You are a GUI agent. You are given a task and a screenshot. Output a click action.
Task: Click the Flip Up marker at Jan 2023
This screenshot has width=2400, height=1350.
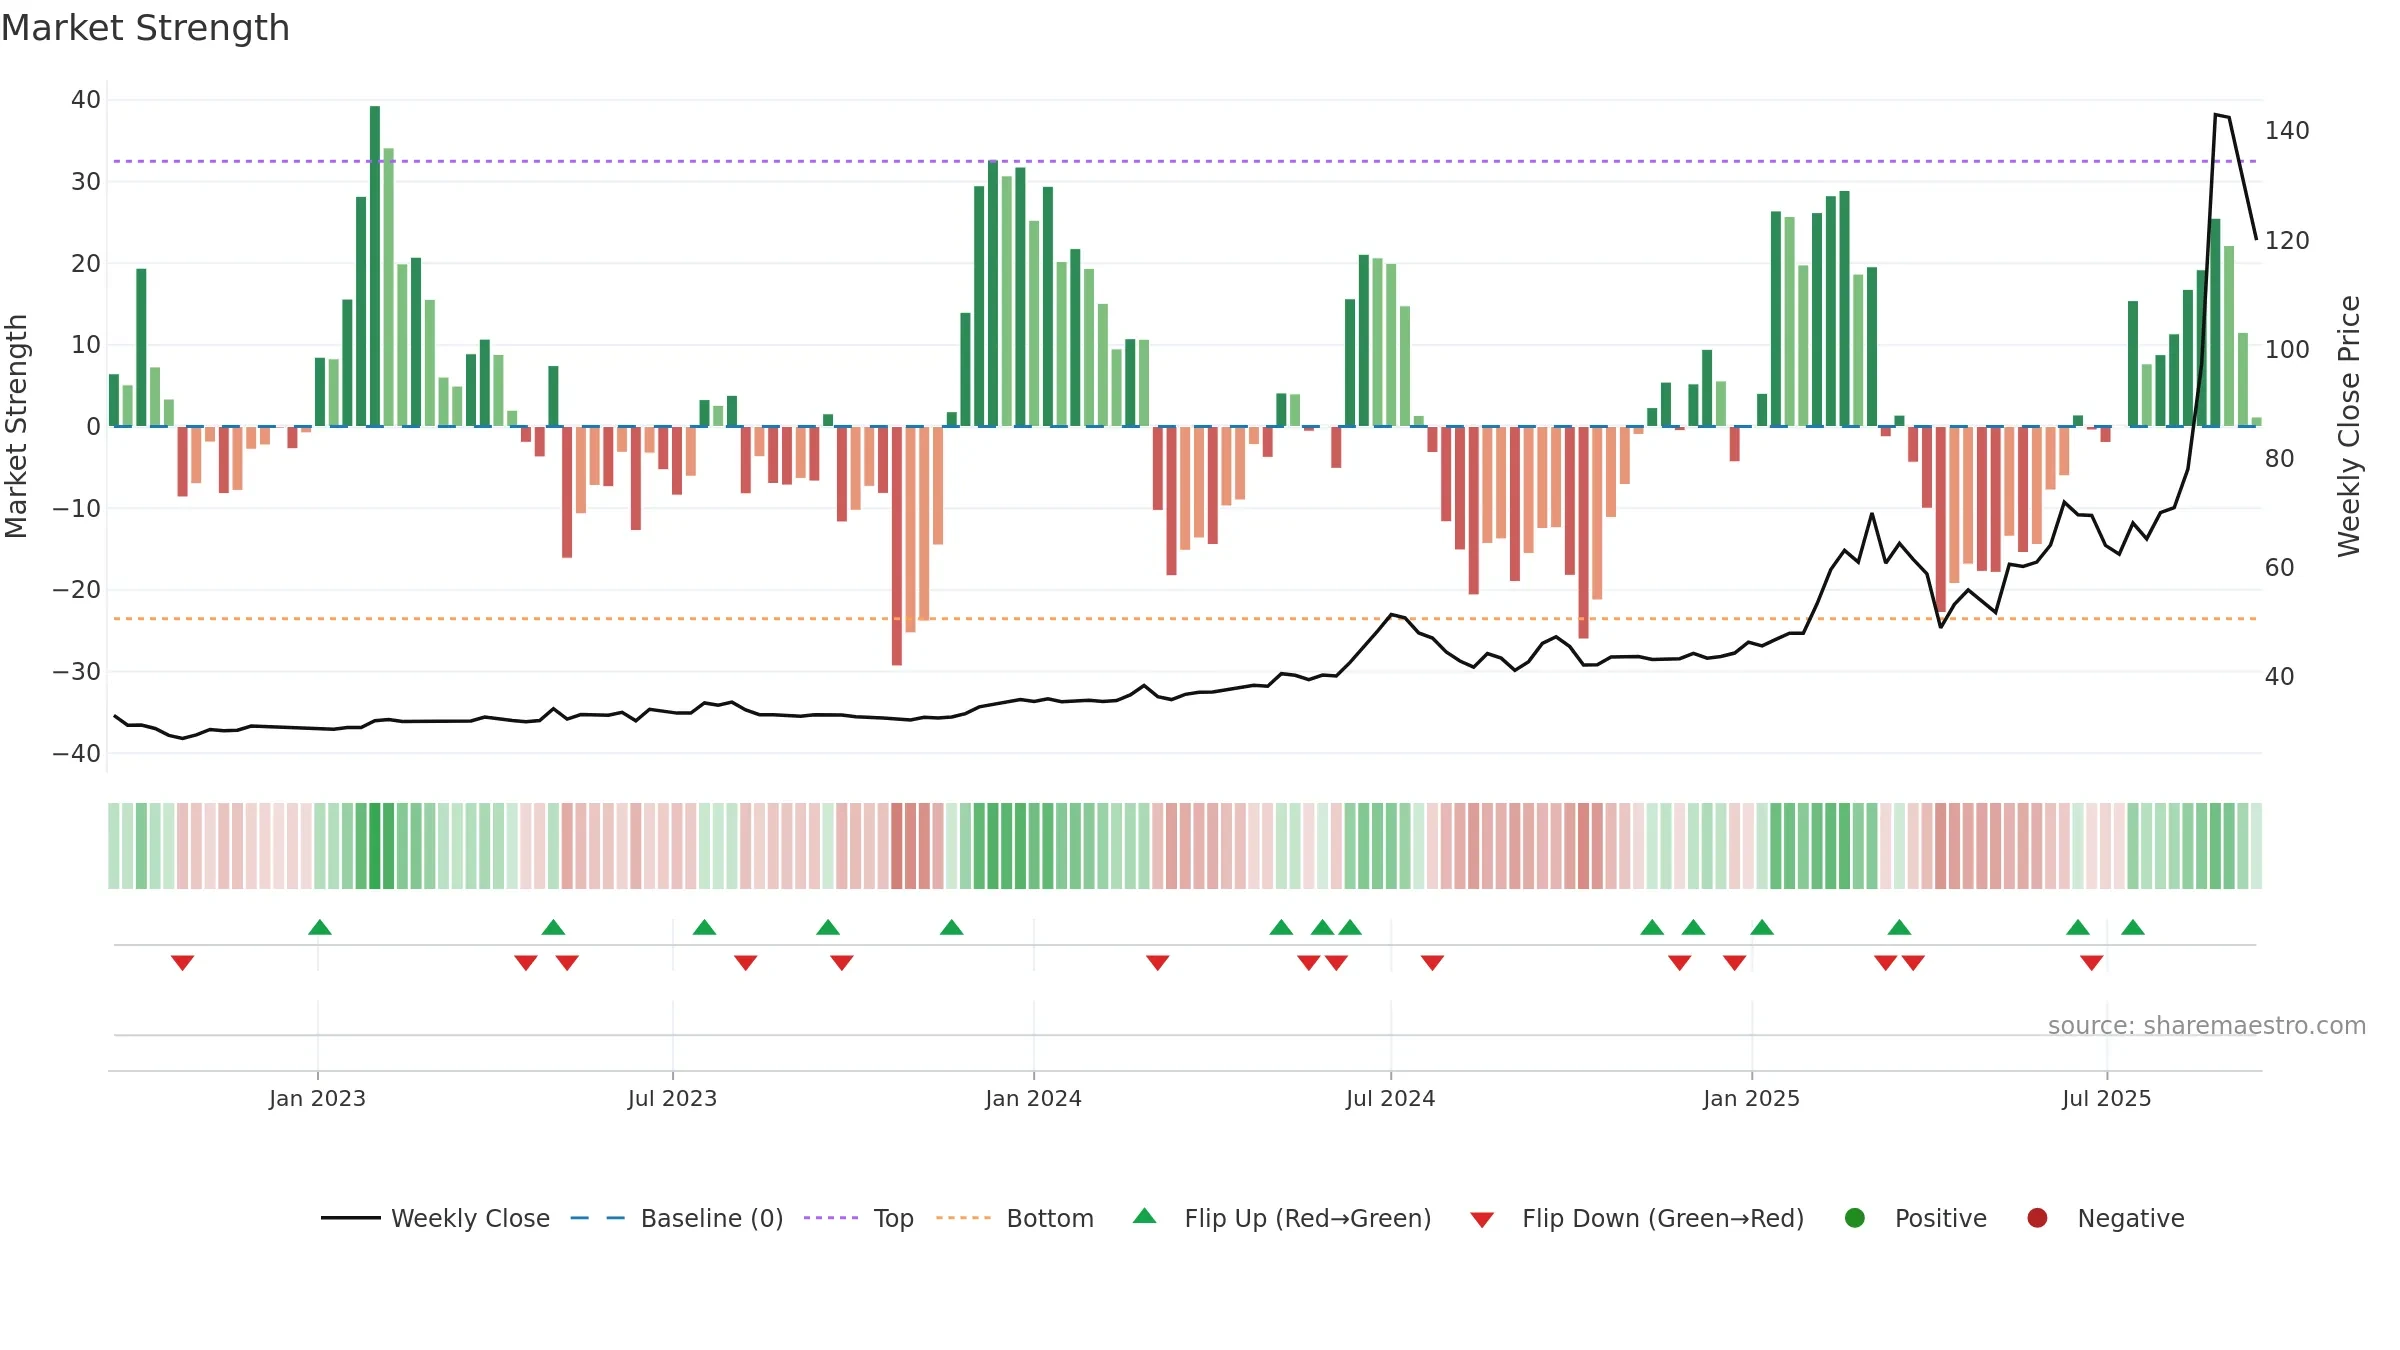click(x=320, y=927)
